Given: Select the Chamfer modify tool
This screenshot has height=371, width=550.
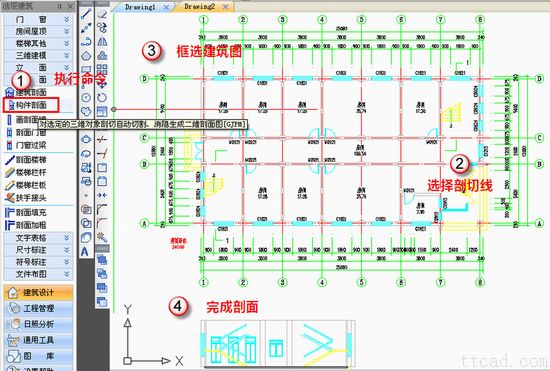Looking at the screenshot, I should click(x=102, y=209).
